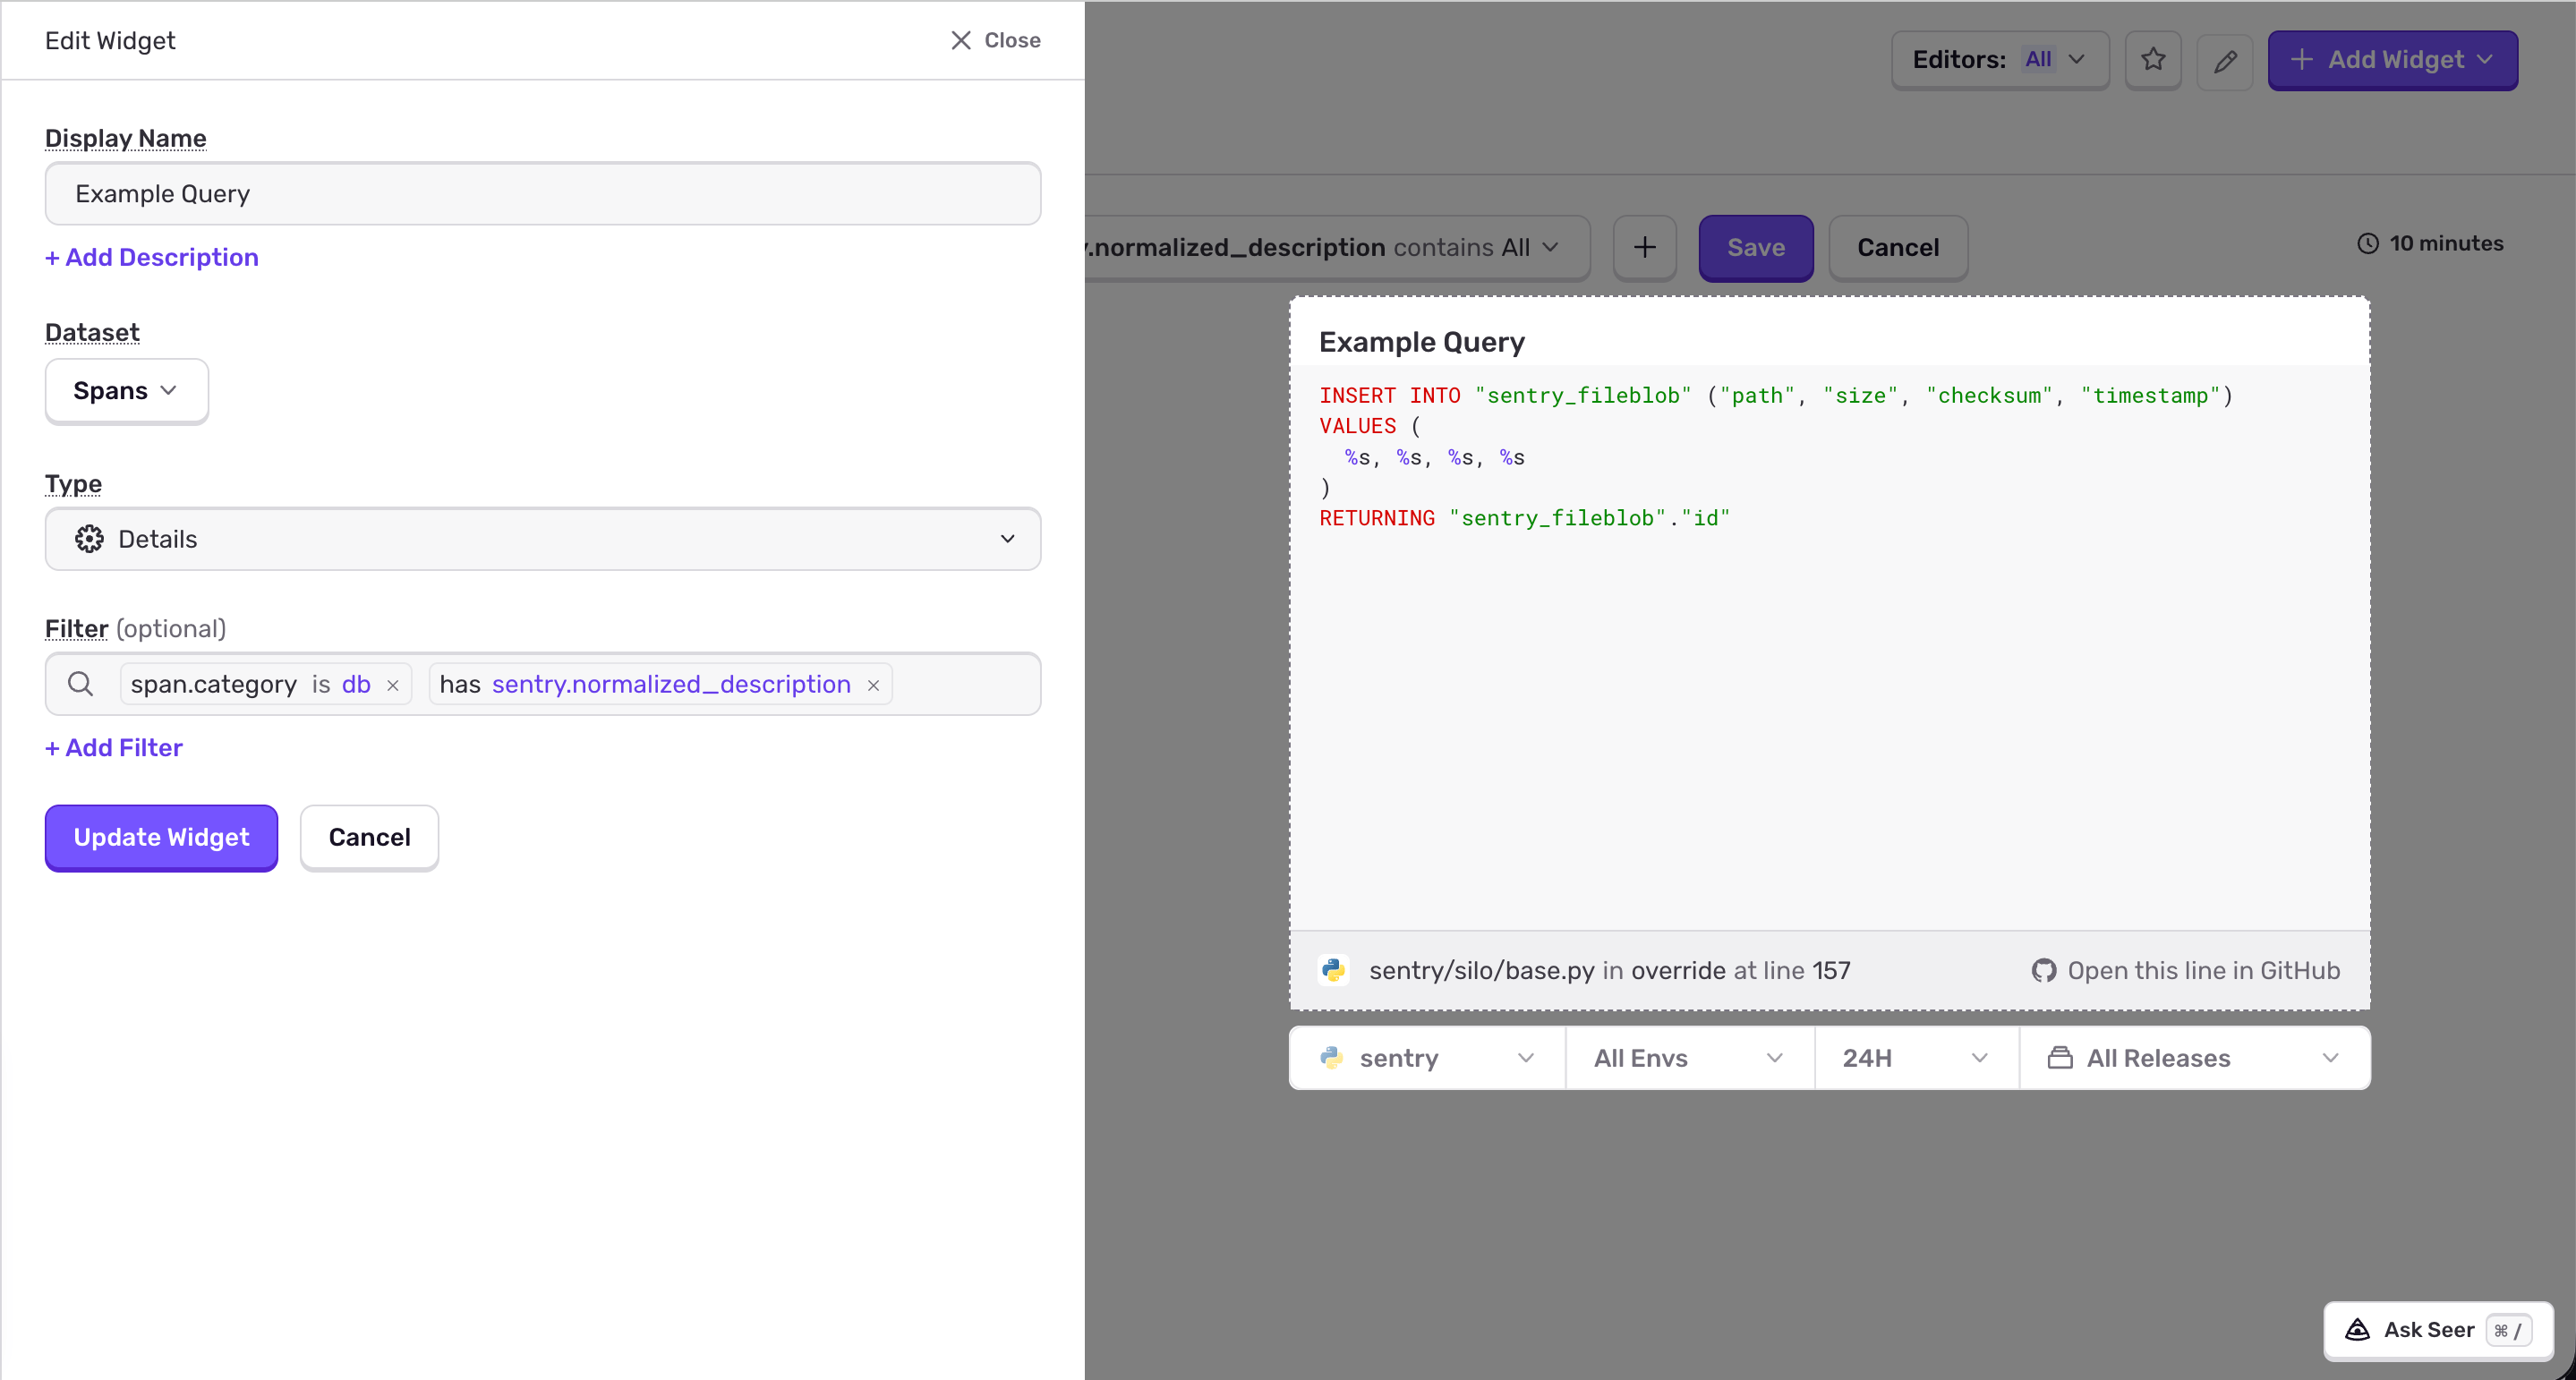Open the normalized_description contains All filter
Image resolution: width=2576 pixels, height=1380 pixels.
(x=1337, y=247)
